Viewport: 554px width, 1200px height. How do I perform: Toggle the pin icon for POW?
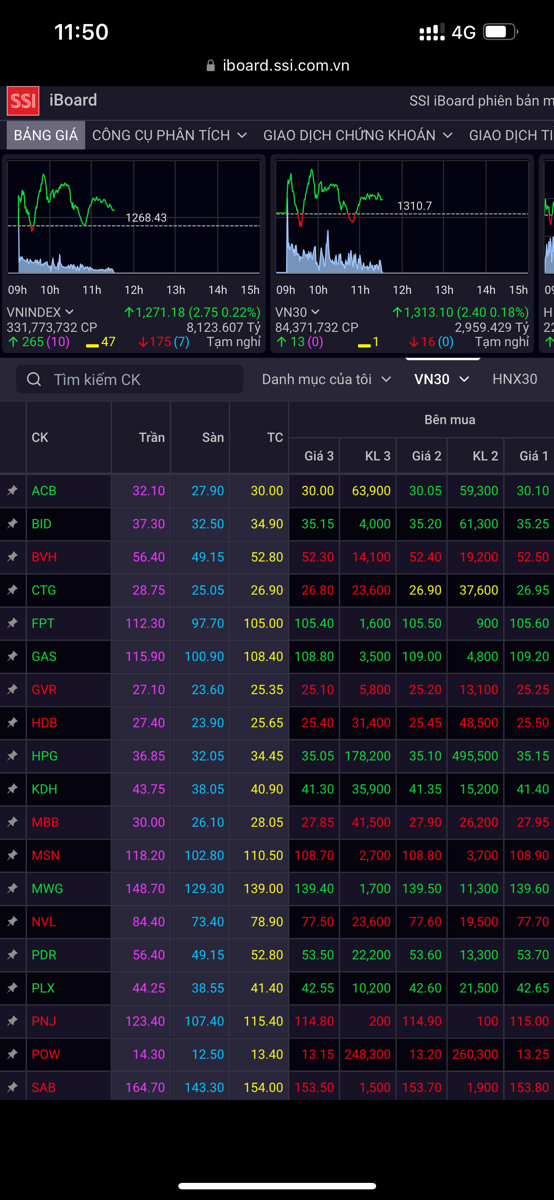[x=13, y=1054]
